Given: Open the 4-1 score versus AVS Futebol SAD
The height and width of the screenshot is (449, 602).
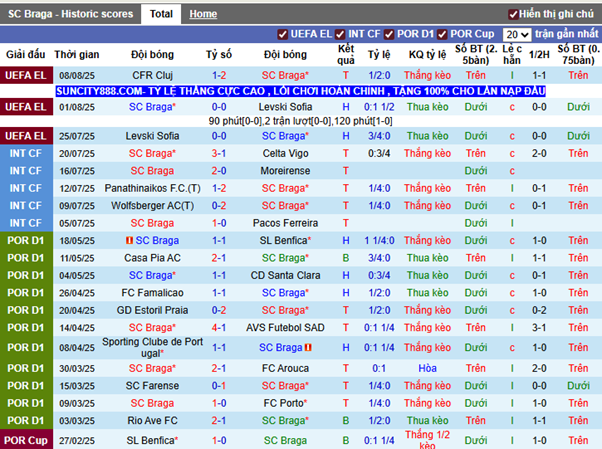Looking at the screenshot, I should pyautogui.click(x=219, y=328).
